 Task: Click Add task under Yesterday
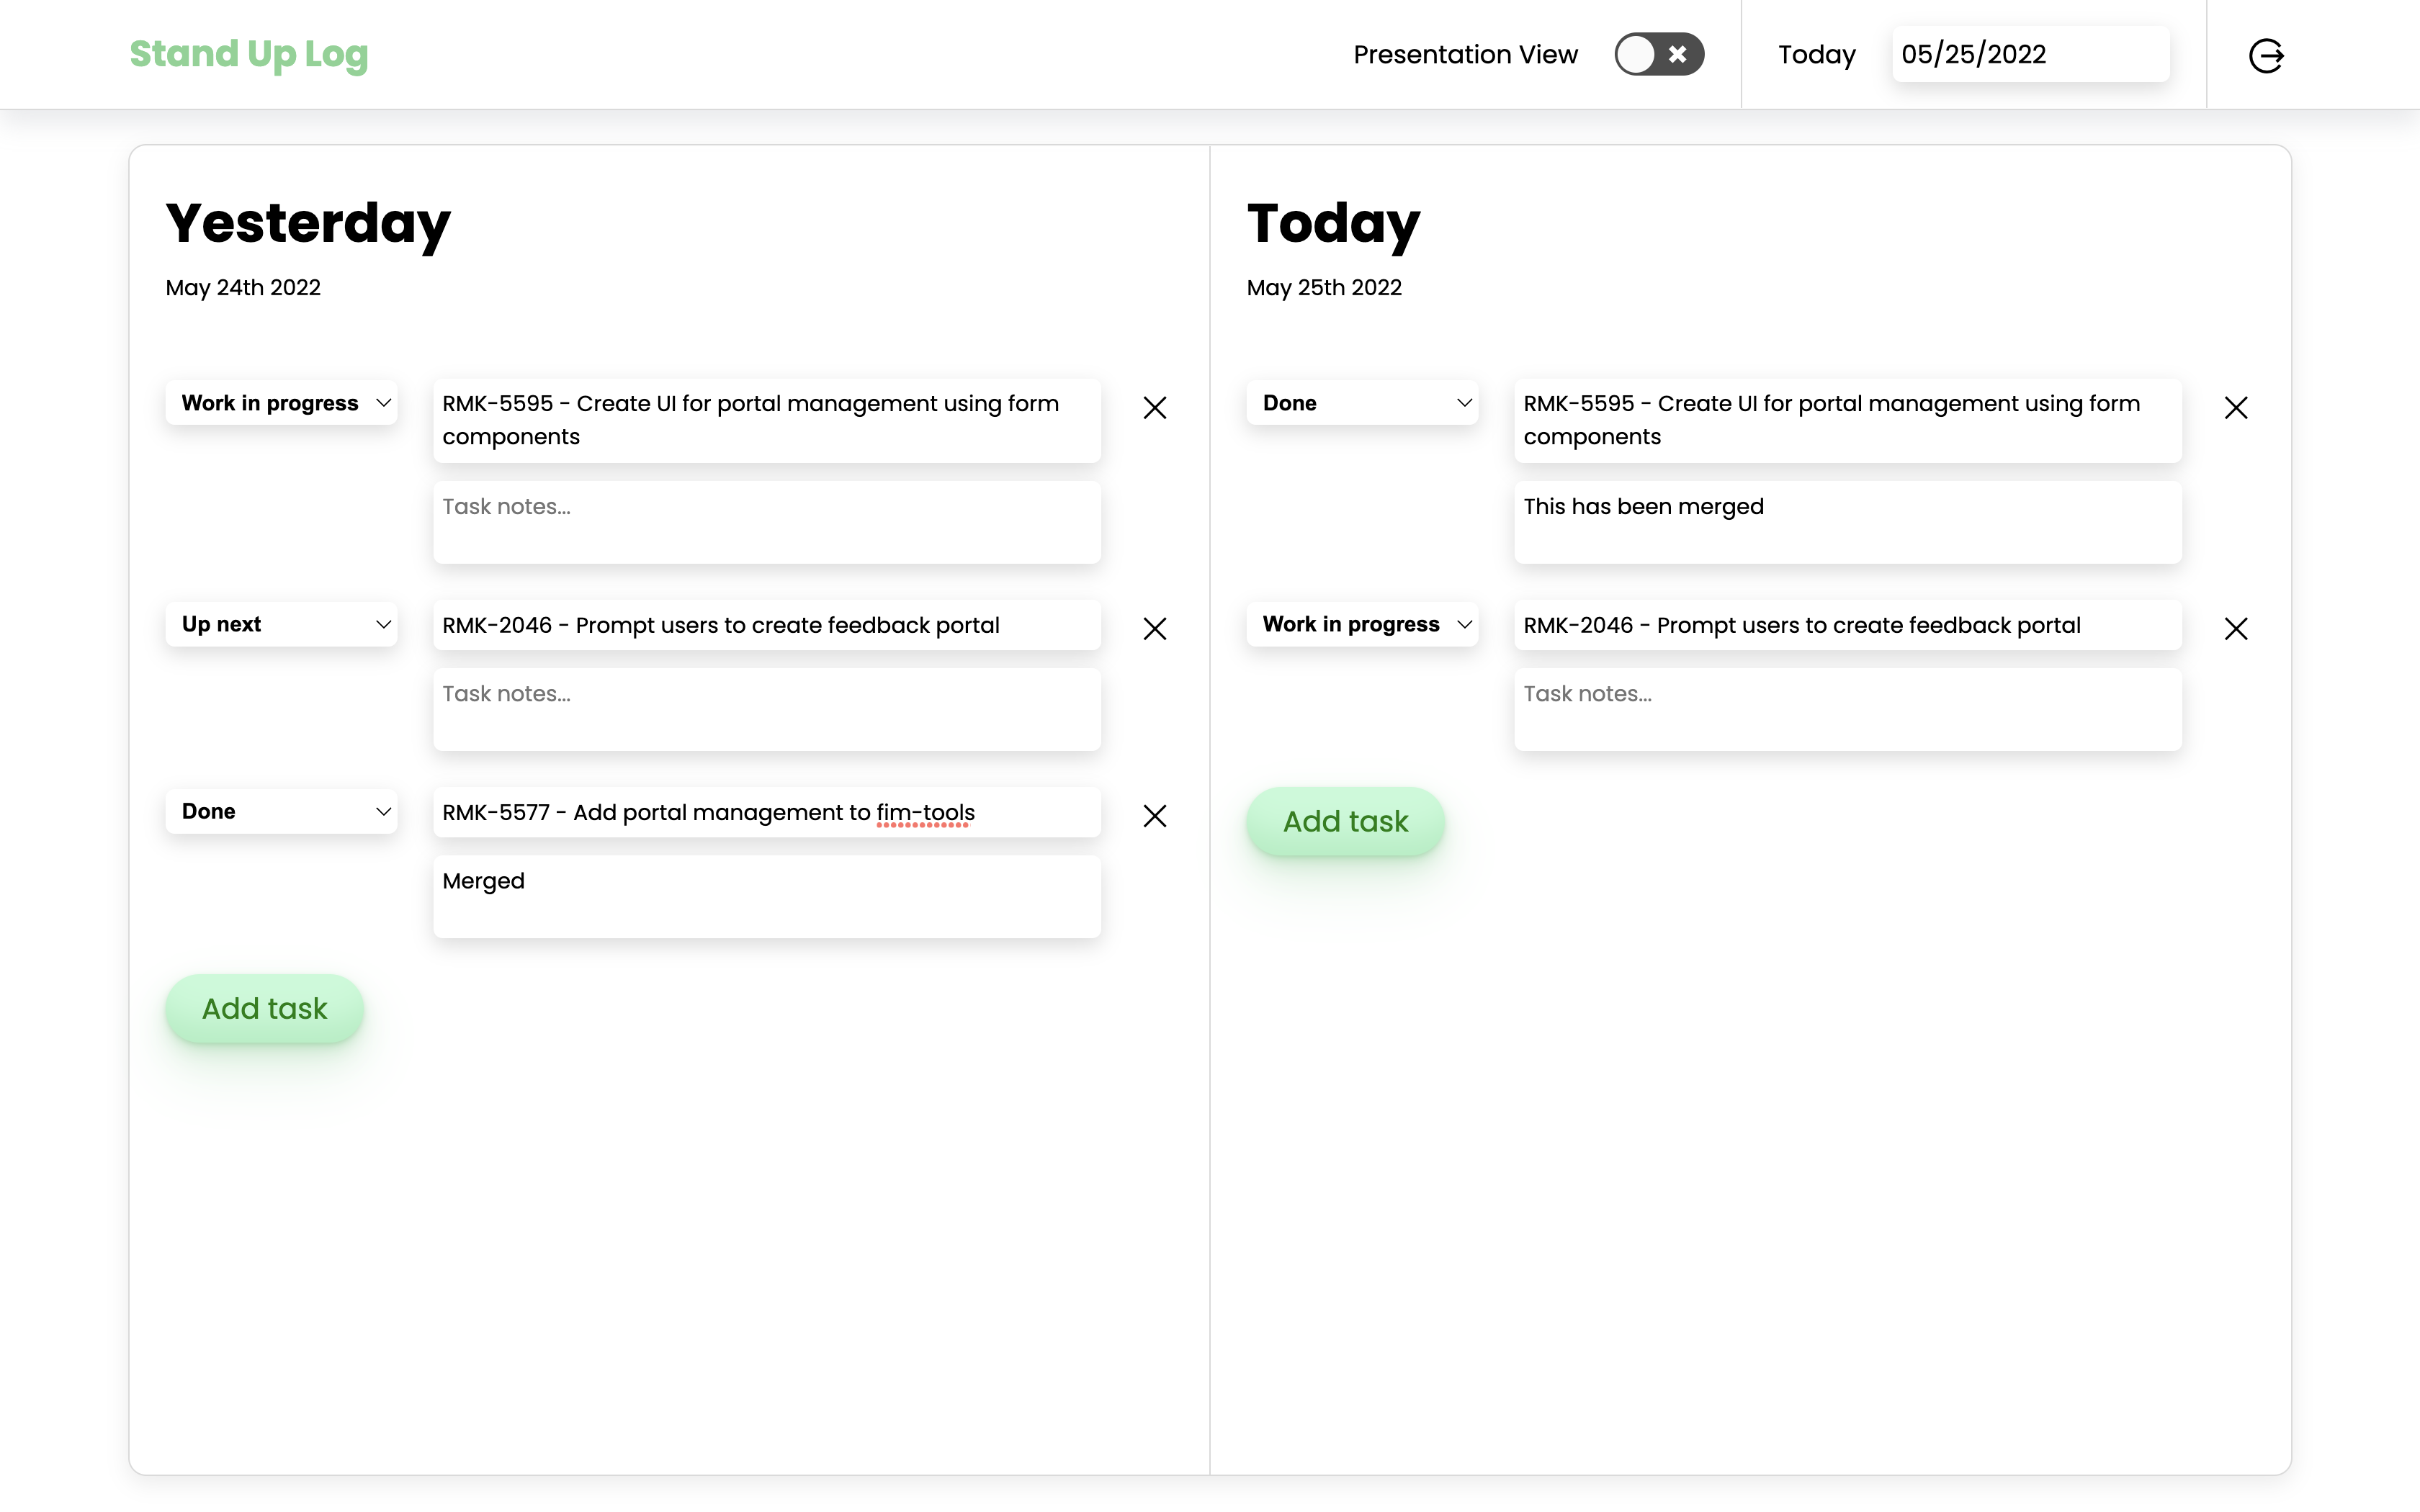pyautogui.click(x=265, y=1008)
